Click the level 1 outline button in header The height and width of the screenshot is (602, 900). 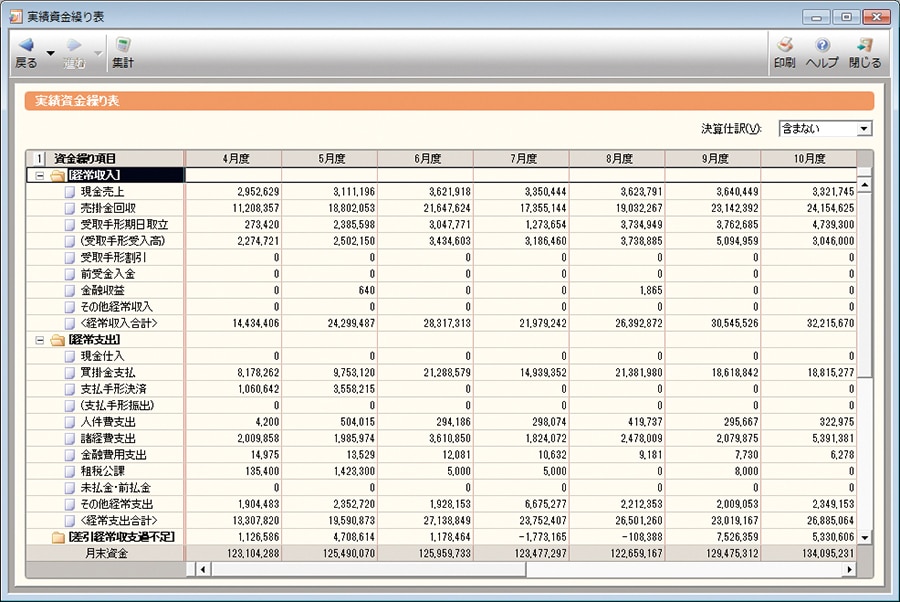tap(39, 158)
